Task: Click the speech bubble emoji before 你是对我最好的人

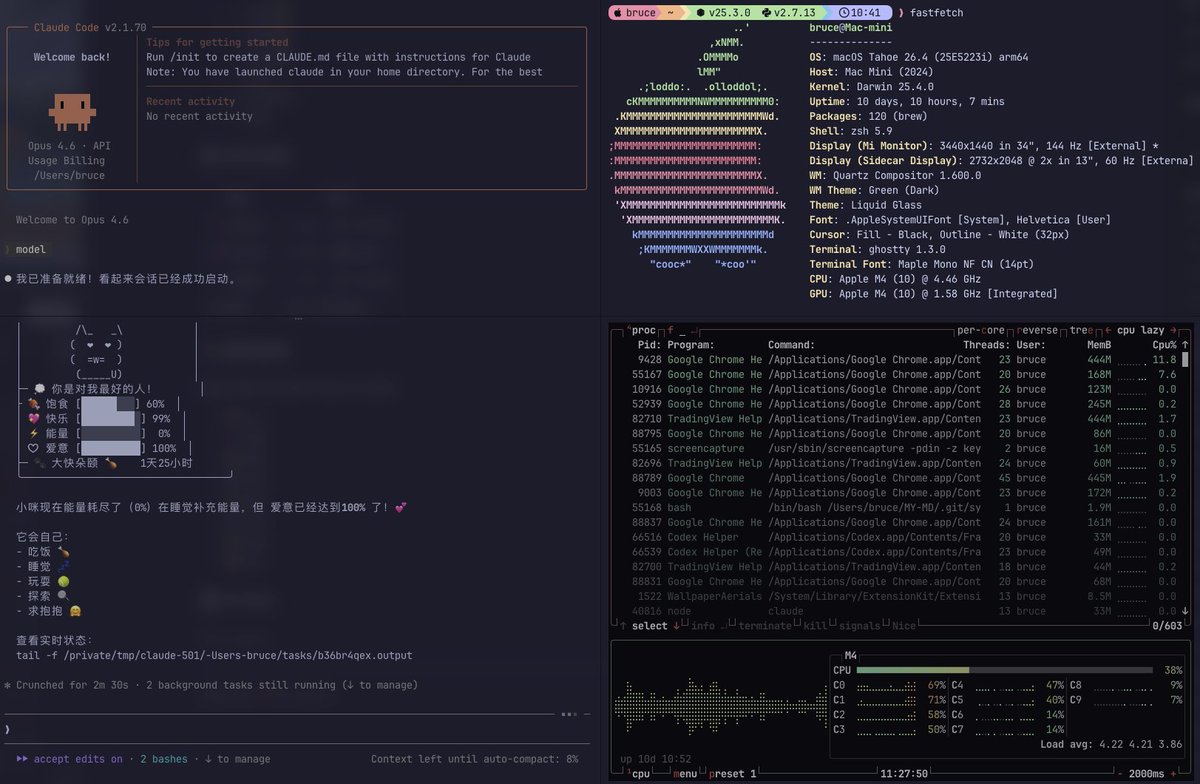Action: pos(38,389)
